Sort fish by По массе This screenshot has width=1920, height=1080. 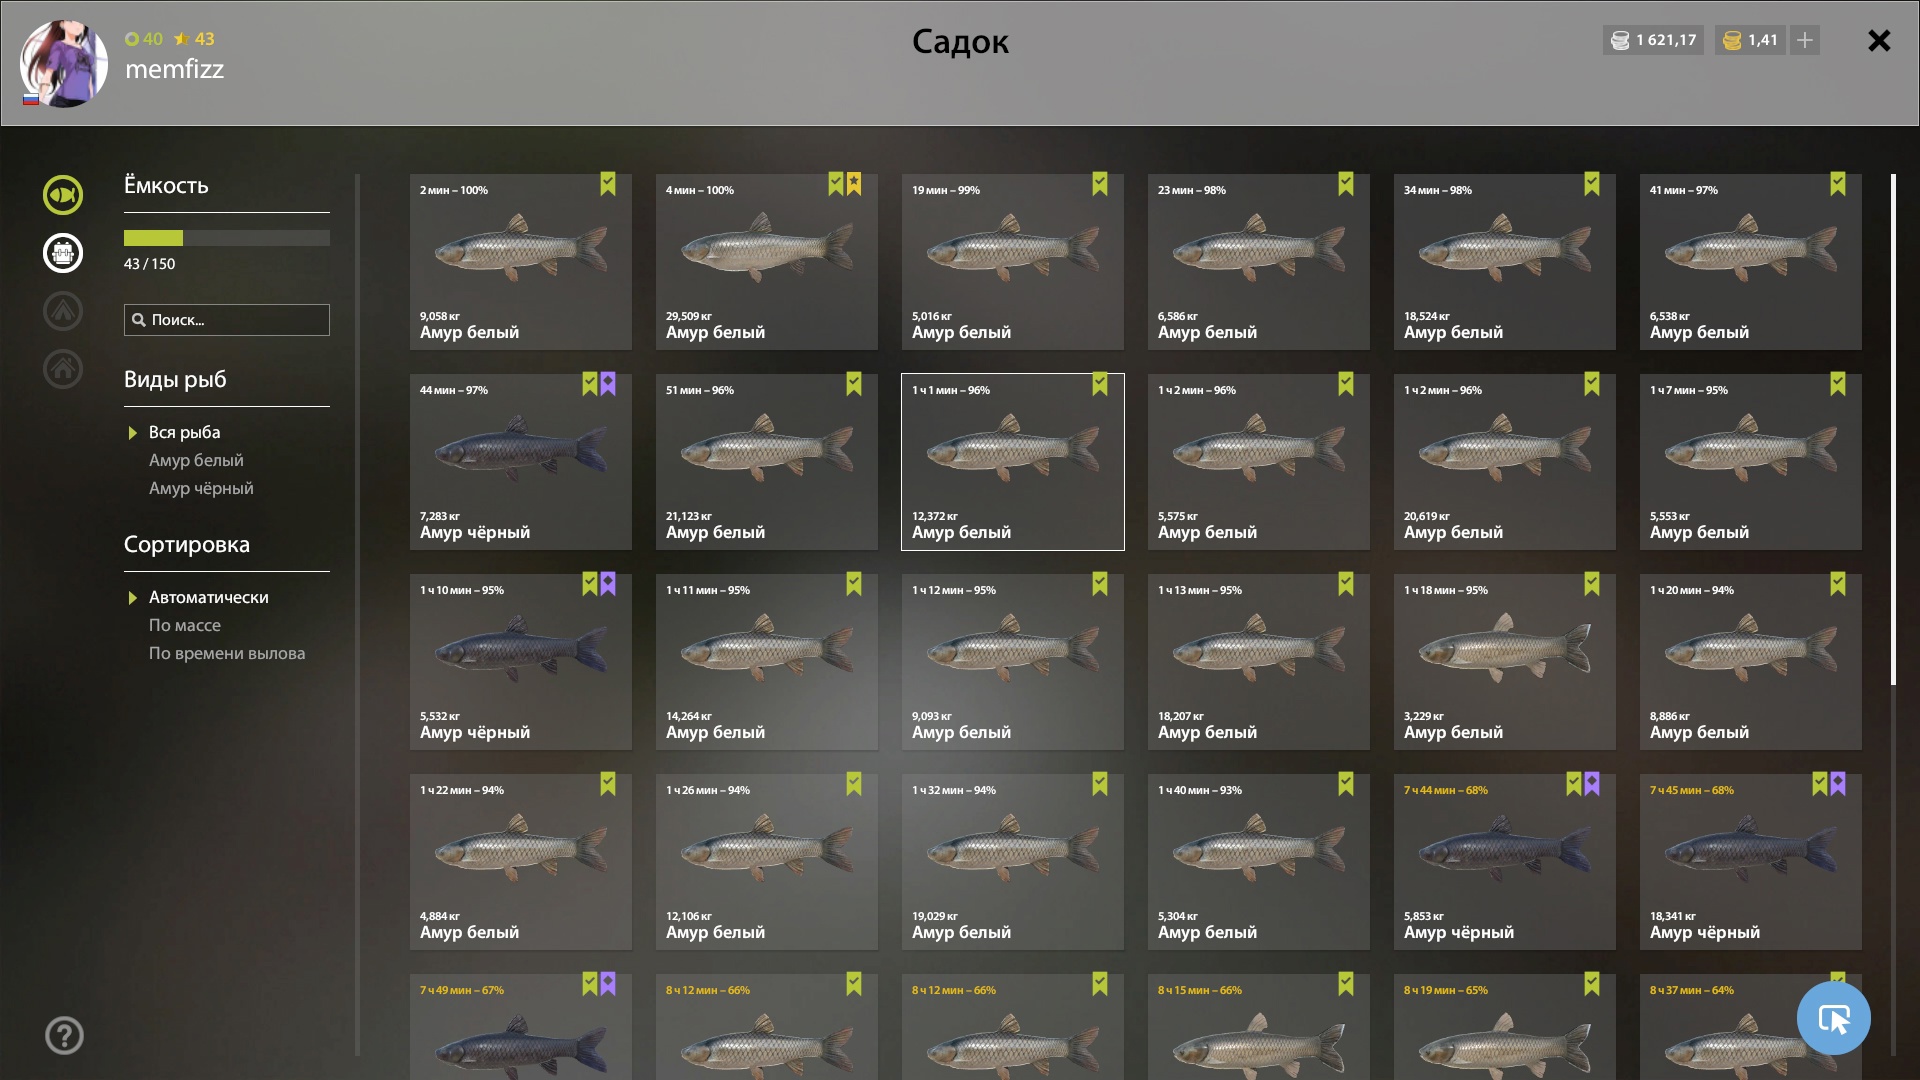(x=185, y=625)
